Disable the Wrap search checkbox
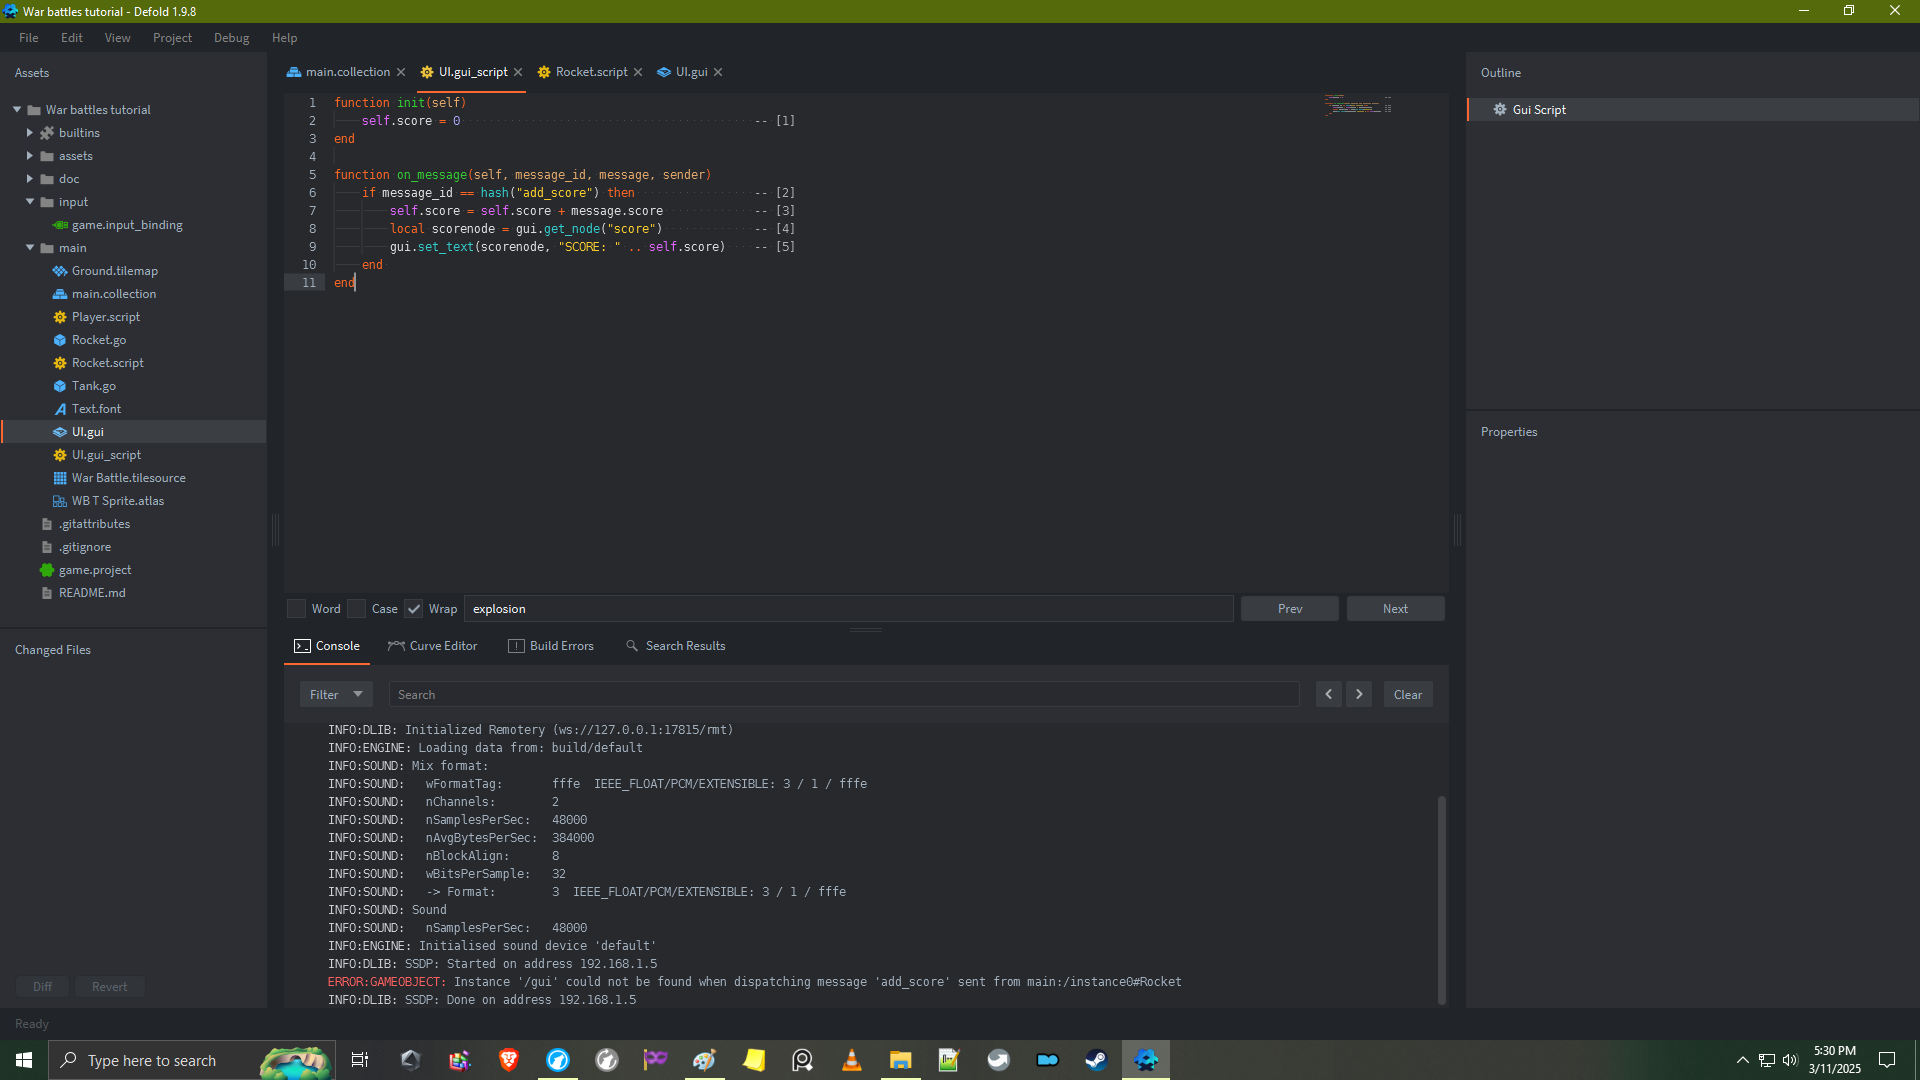 pos(414,609)
